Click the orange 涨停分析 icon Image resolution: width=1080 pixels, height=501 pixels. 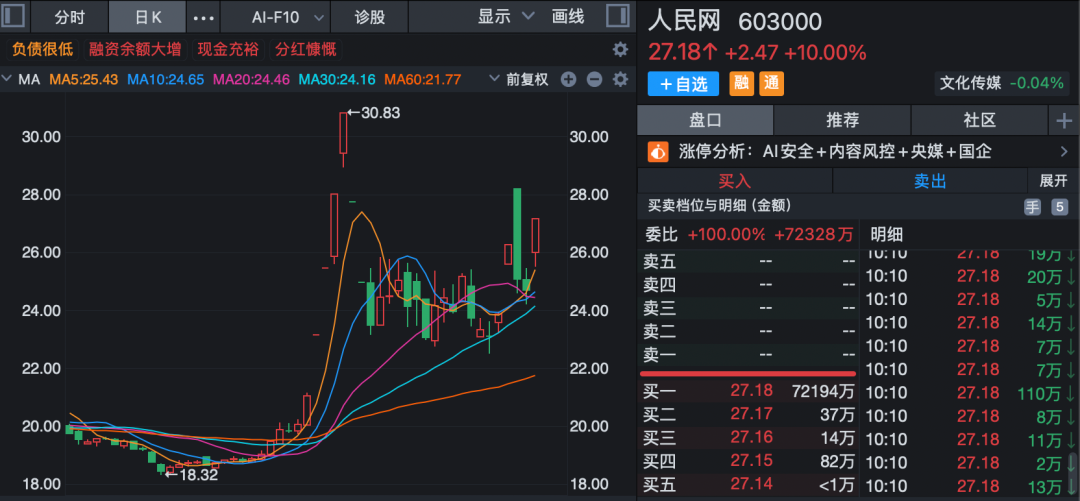[x=658, y=152]
